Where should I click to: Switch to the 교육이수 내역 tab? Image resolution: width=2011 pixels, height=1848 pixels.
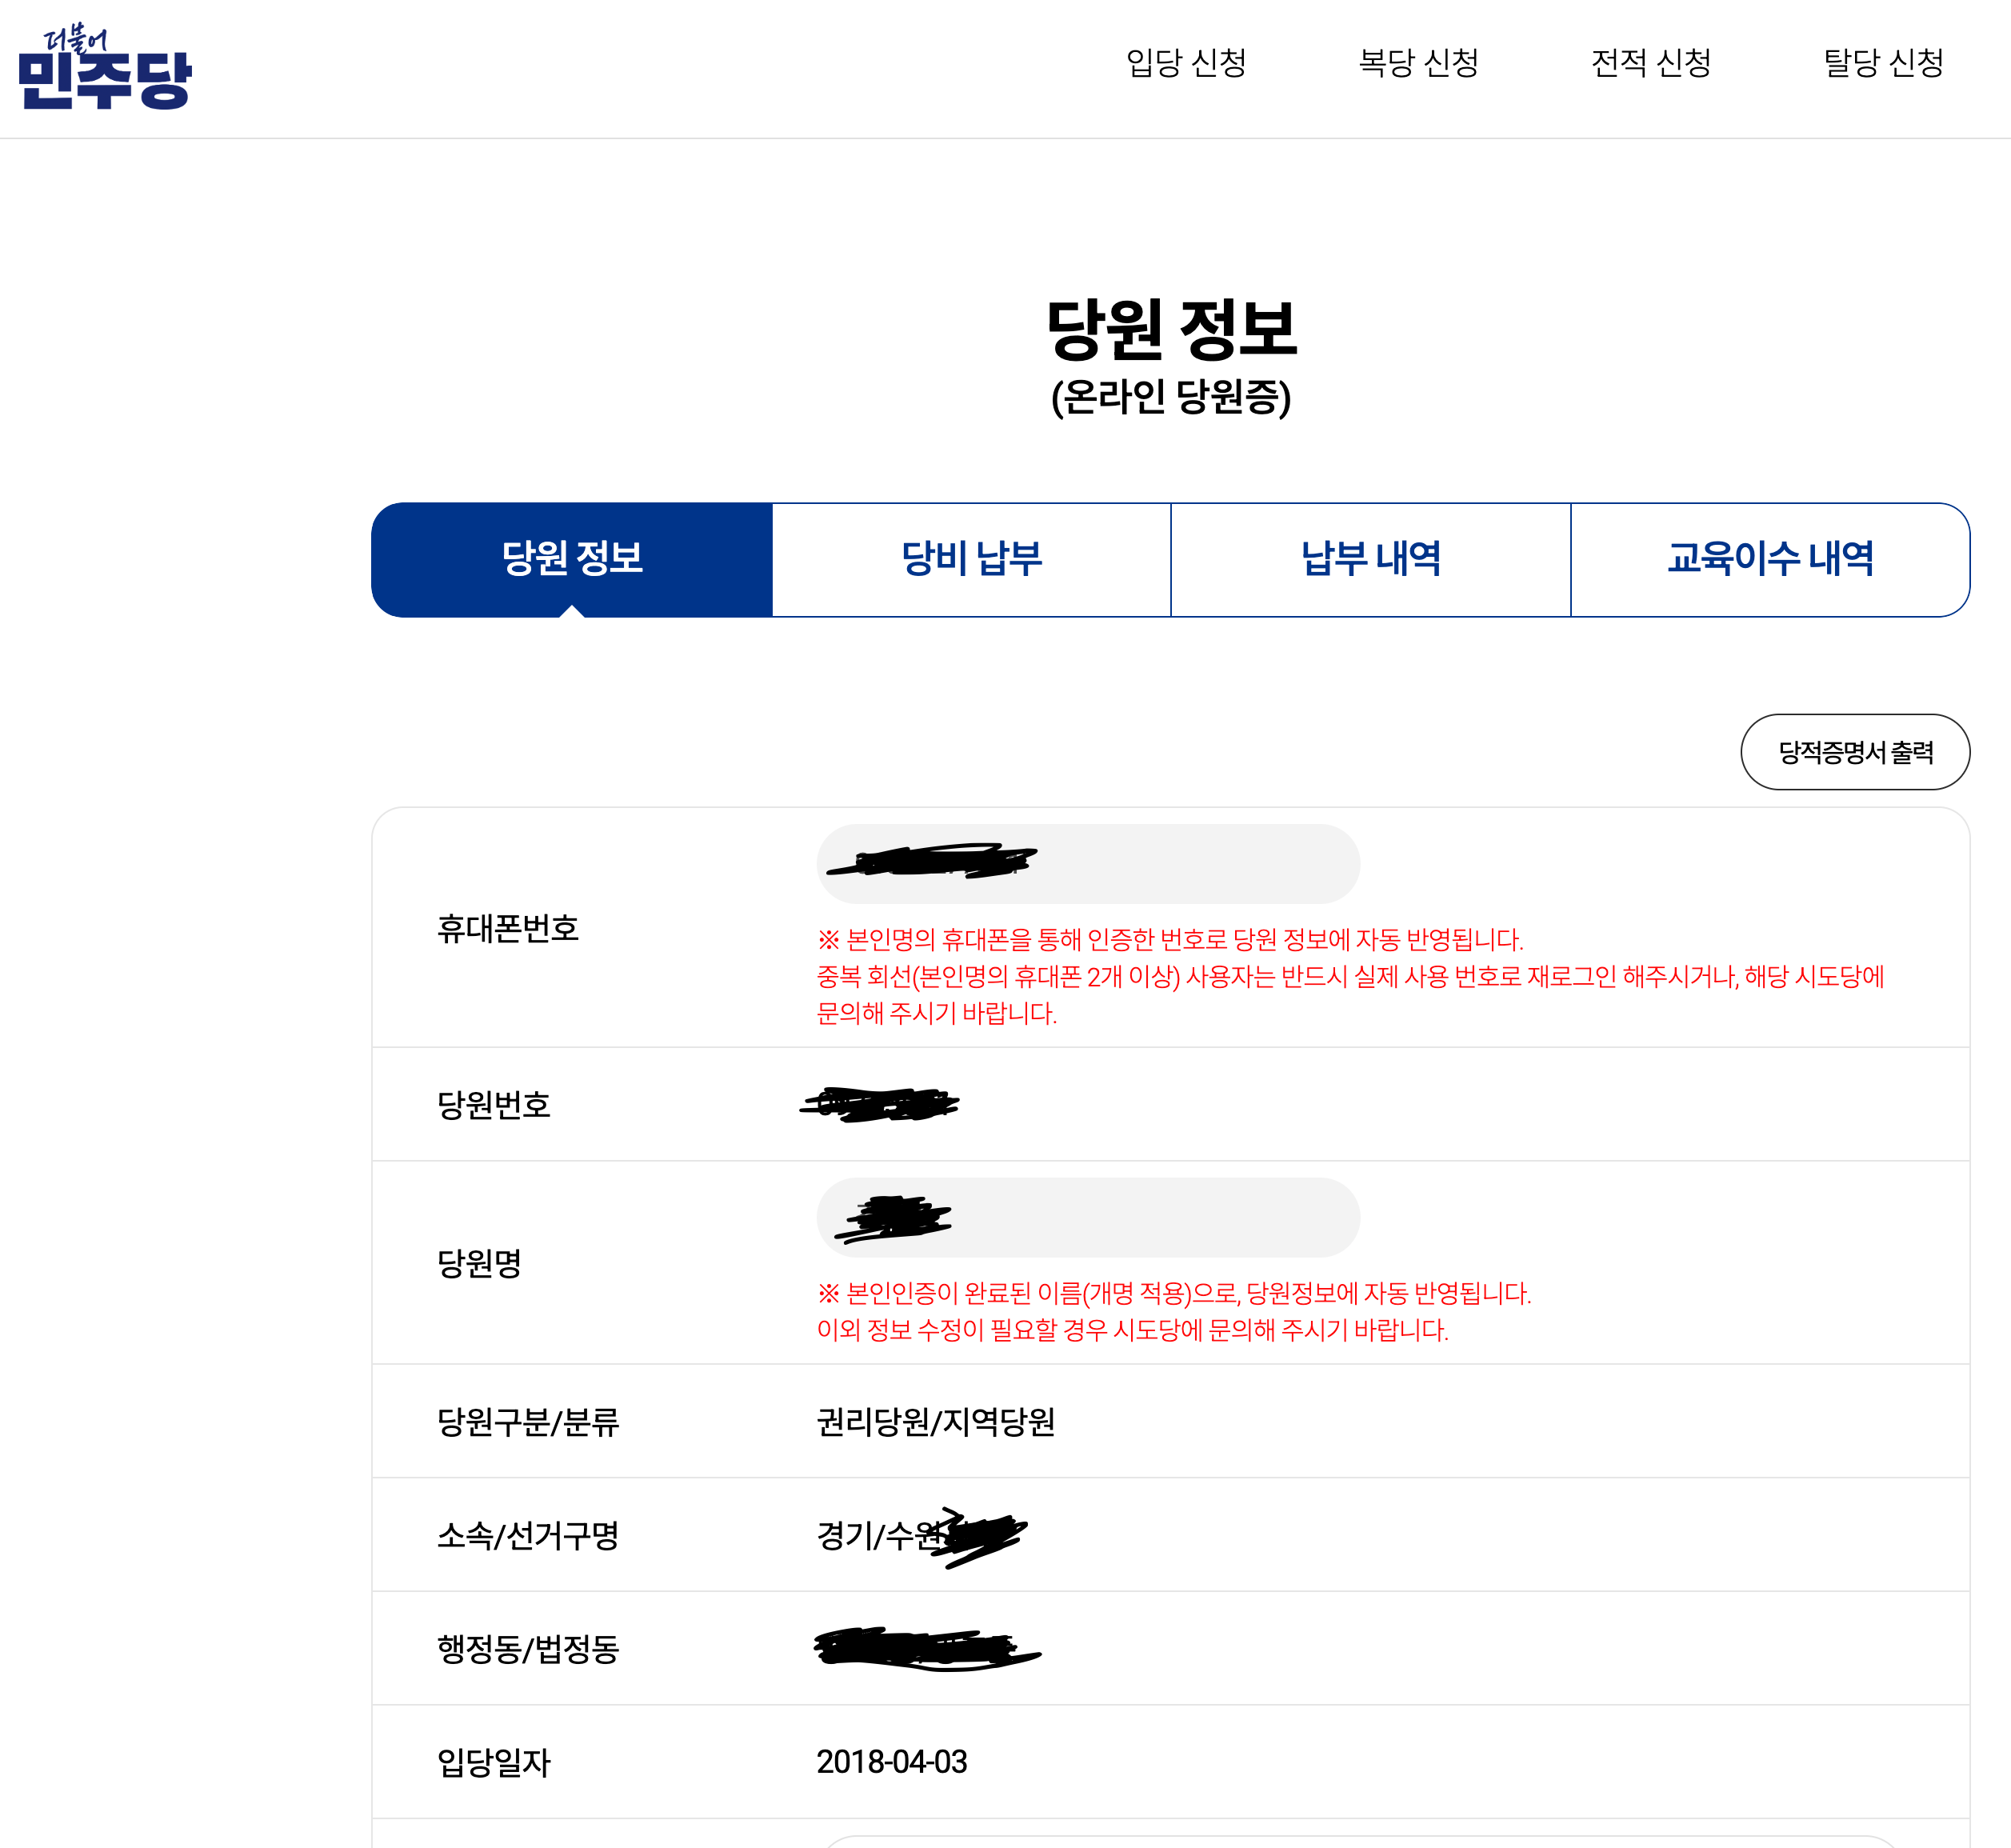point(1770,559)
